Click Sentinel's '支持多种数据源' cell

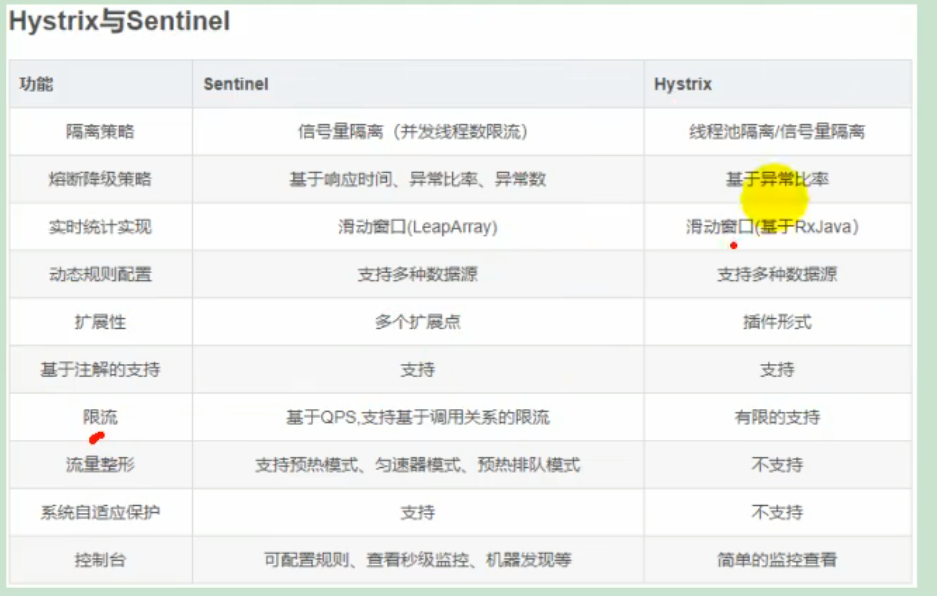click(x=418, y=274)
